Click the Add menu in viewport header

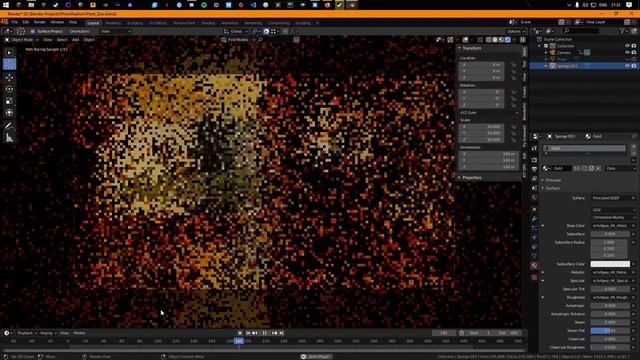click(76, 40)
